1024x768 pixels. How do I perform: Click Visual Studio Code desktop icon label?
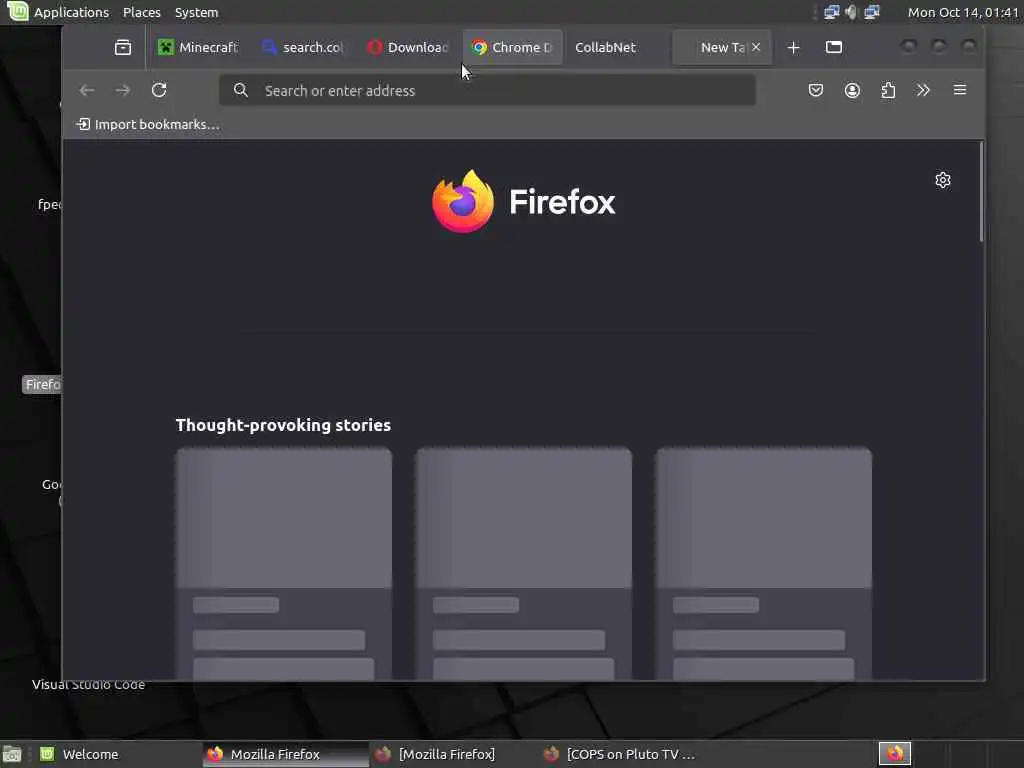tap(88, 684)
